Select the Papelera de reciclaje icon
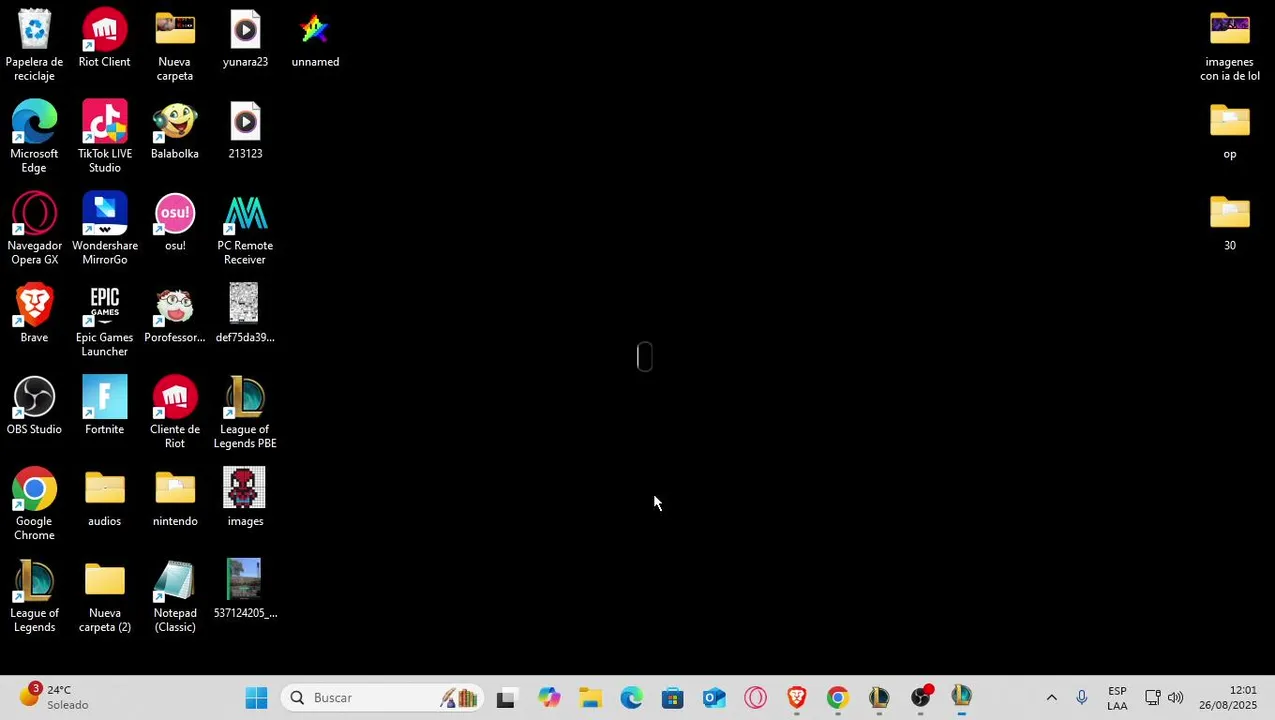This screenshot has height=720, width=1275. [x=34, y=45]
